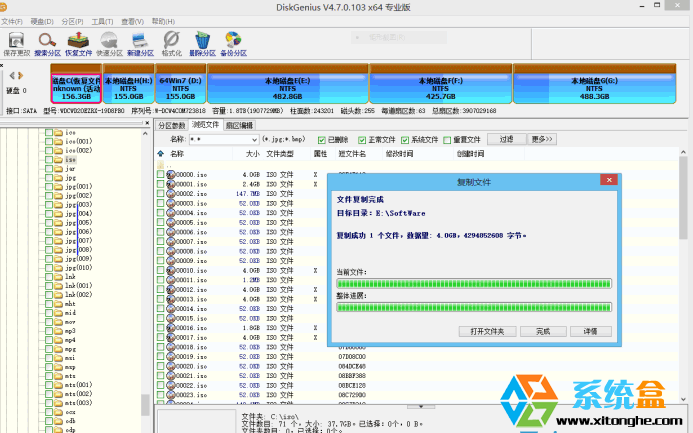
Task: Click the 保存更改 (Save Changes) toolbar icon
Action: (16, 40)
